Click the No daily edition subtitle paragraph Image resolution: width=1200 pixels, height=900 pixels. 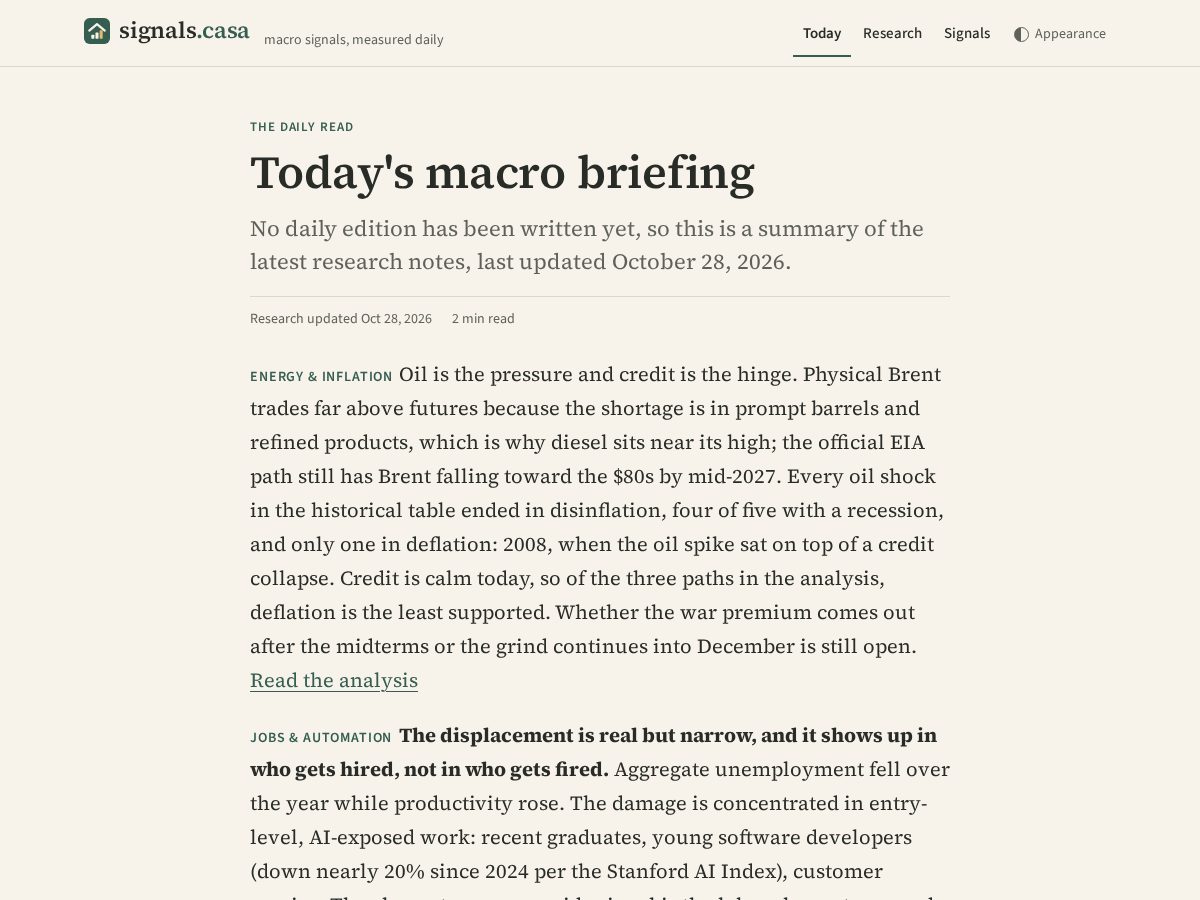(x=587, y=245)
